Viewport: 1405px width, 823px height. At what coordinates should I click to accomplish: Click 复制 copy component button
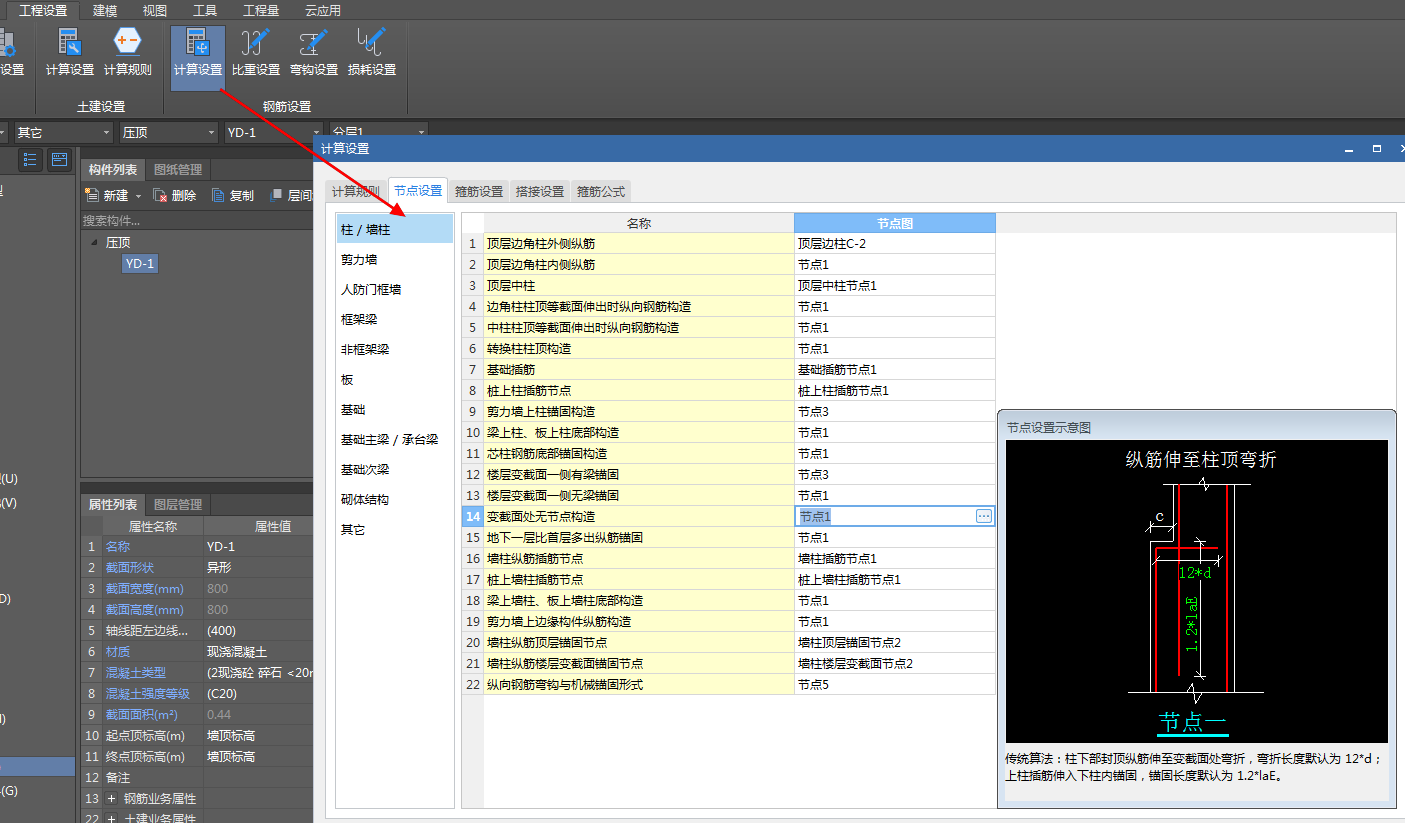tap(233, 196)
